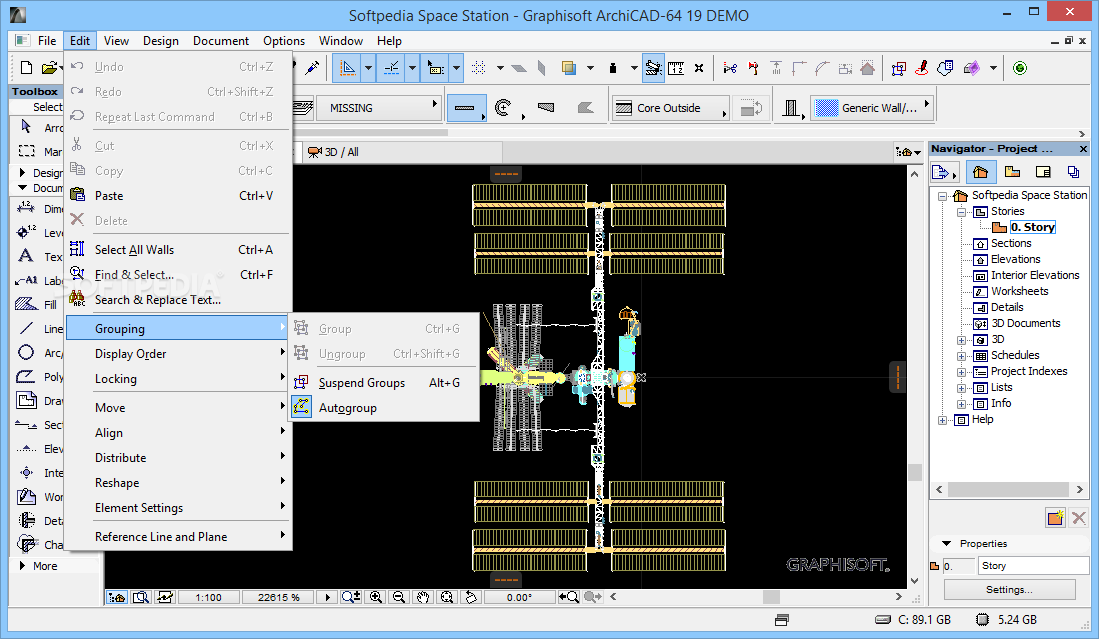This screenshot has height=639, width=1099.
Task: Select the trapezoid wall geometry icon
Action: (x=546, y=108)
